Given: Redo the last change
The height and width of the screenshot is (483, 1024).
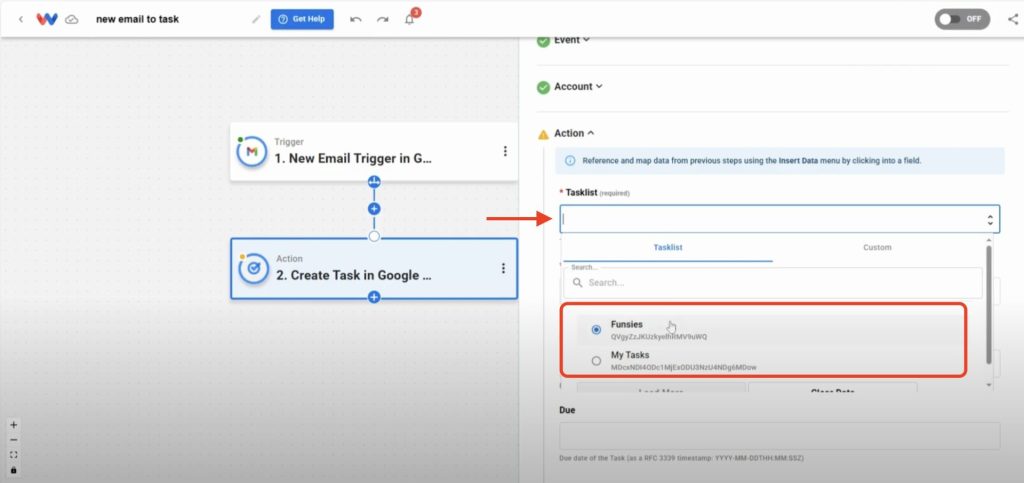Looking at the screenshot, I should click(x=383, y=19).
